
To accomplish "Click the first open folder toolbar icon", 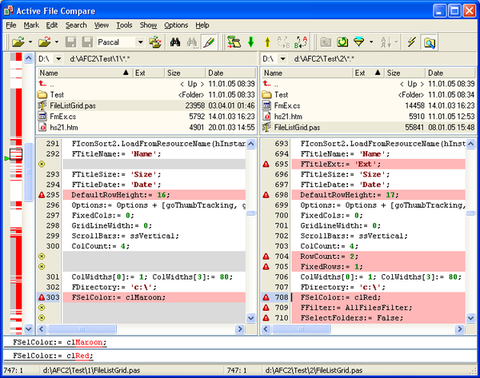I will click(x=18, y=42).
